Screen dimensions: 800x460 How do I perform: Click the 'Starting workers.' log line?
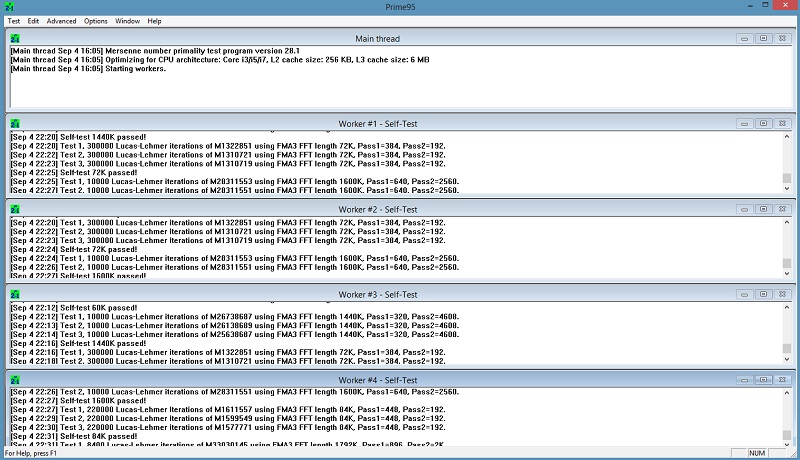click(x=88, y=68)
